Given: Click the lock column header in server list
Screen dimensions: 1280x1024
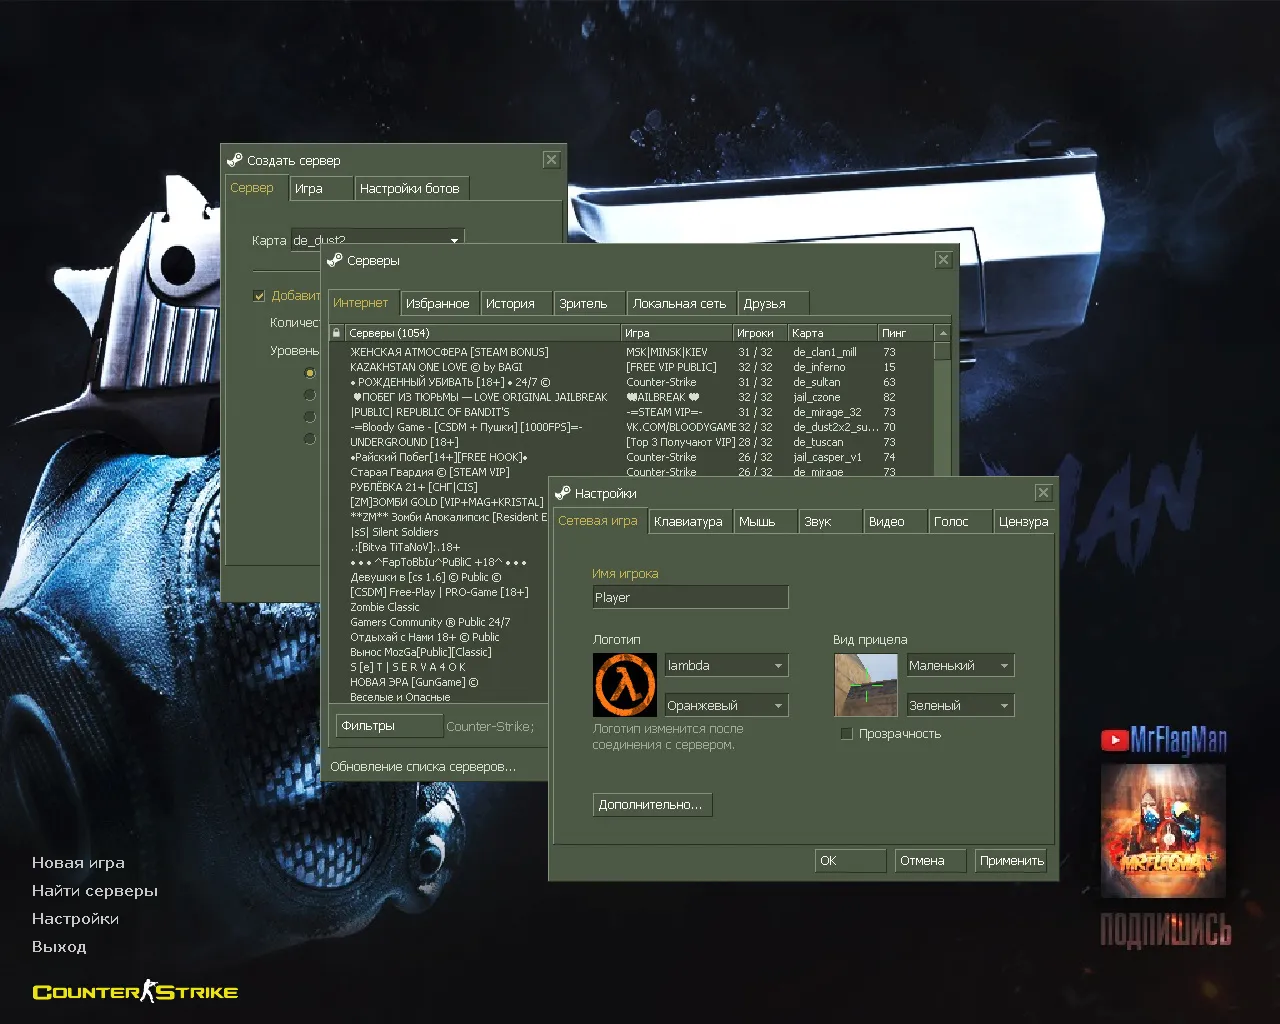Looking at the screenshot, I should [337, 332].
